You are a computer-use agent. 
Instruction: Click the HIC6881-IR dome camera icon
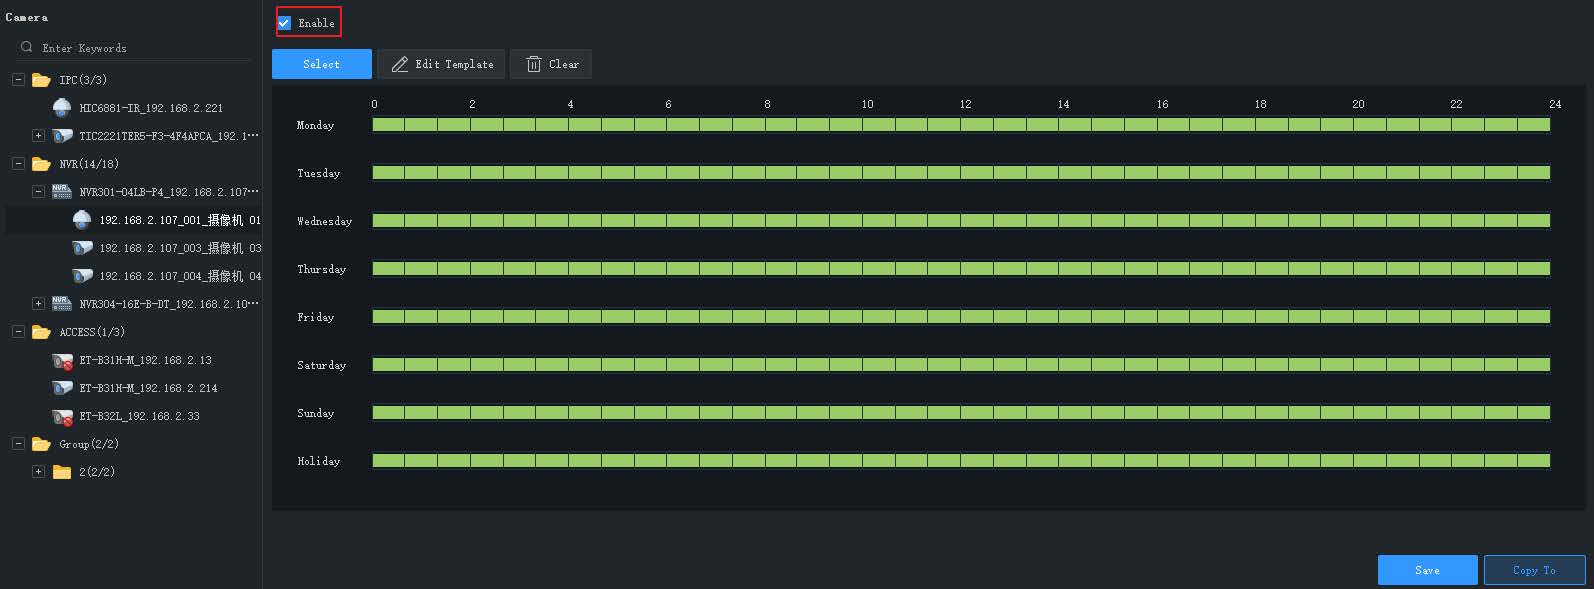(x=62, y=107)
